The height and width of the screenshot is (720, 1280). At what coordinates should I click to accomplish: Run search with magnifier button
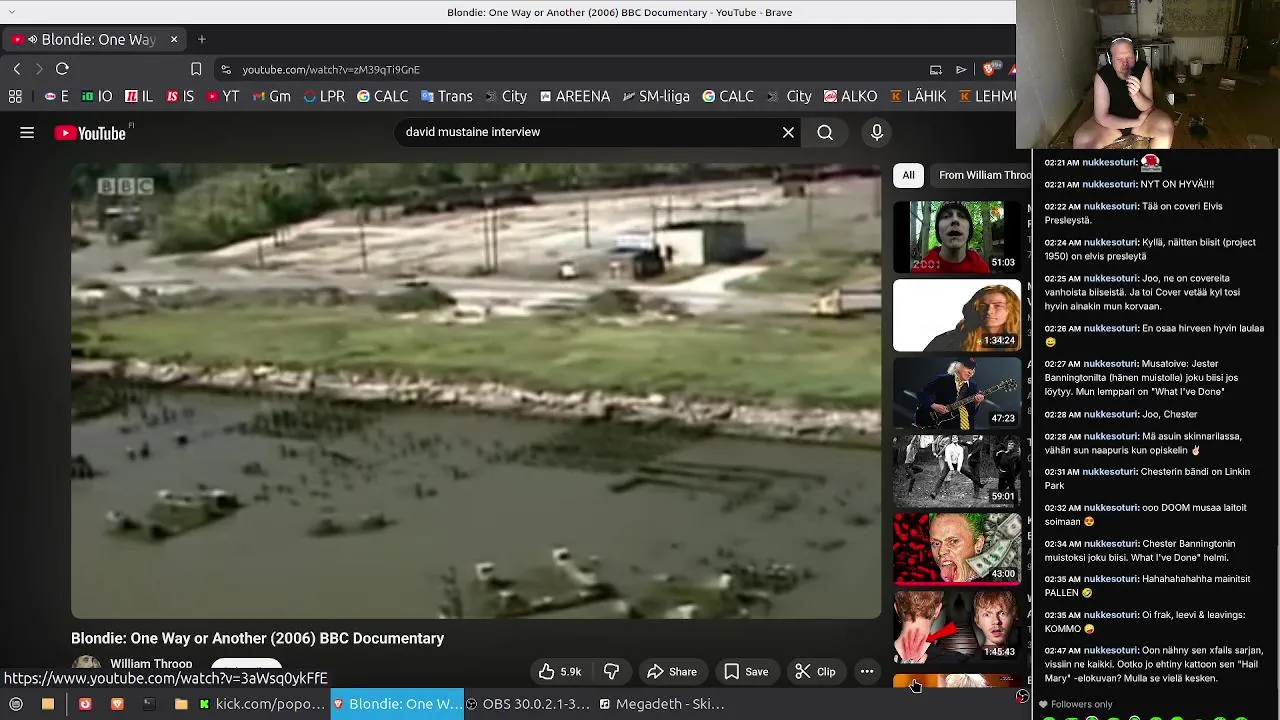tap(825, 132)
